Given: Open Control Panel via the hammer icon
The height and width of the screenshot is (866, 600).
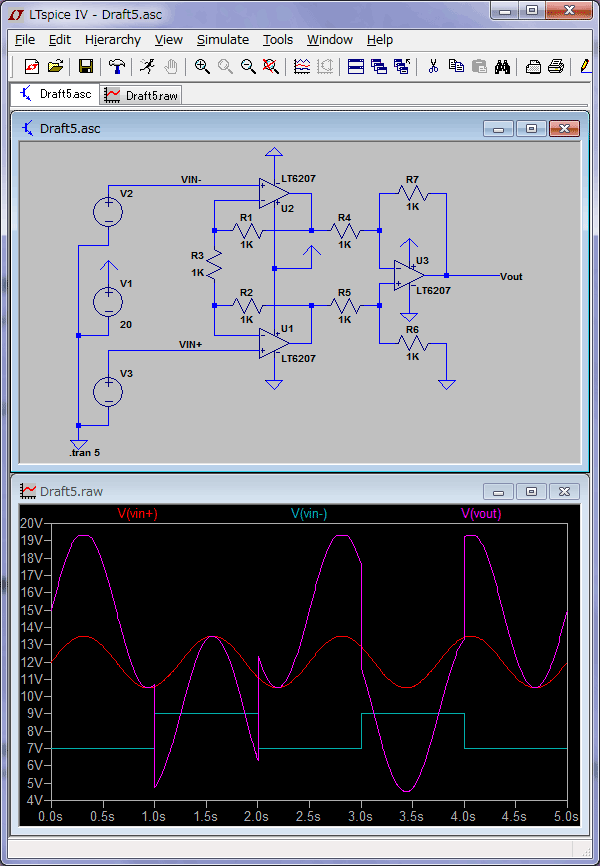Looking at the screenshot, I should (x=117, y=67).
